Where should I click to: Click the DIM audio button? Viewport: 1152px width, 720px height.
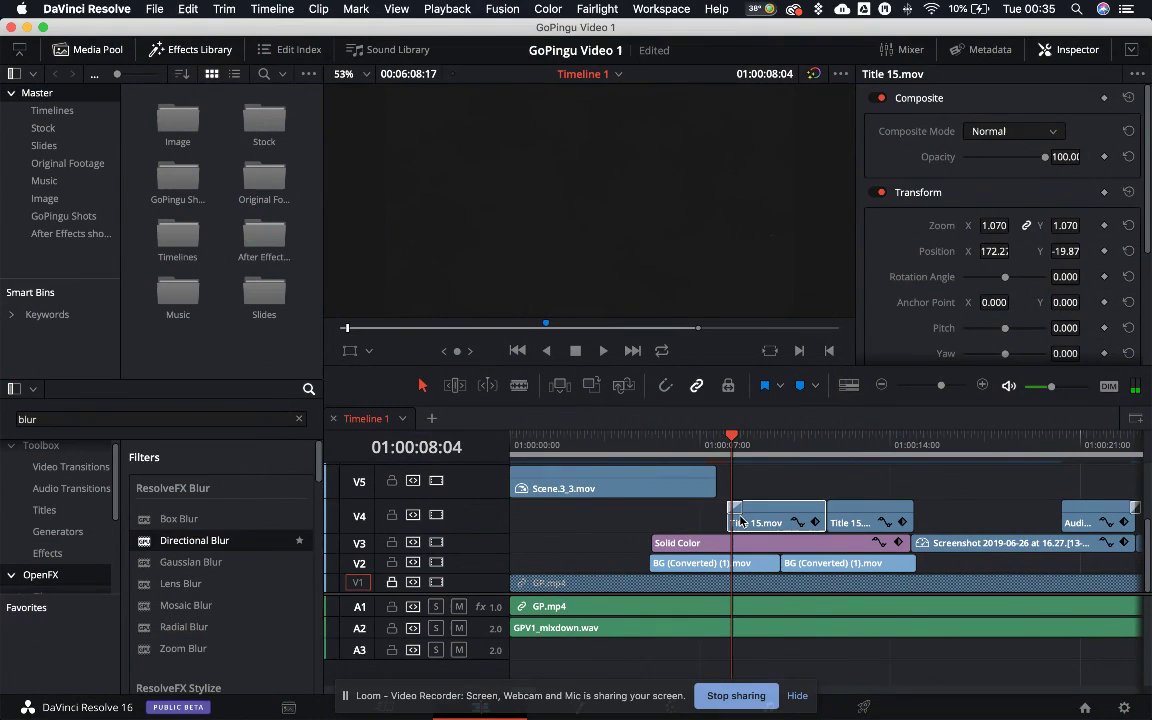click(x=1109, y=386)
